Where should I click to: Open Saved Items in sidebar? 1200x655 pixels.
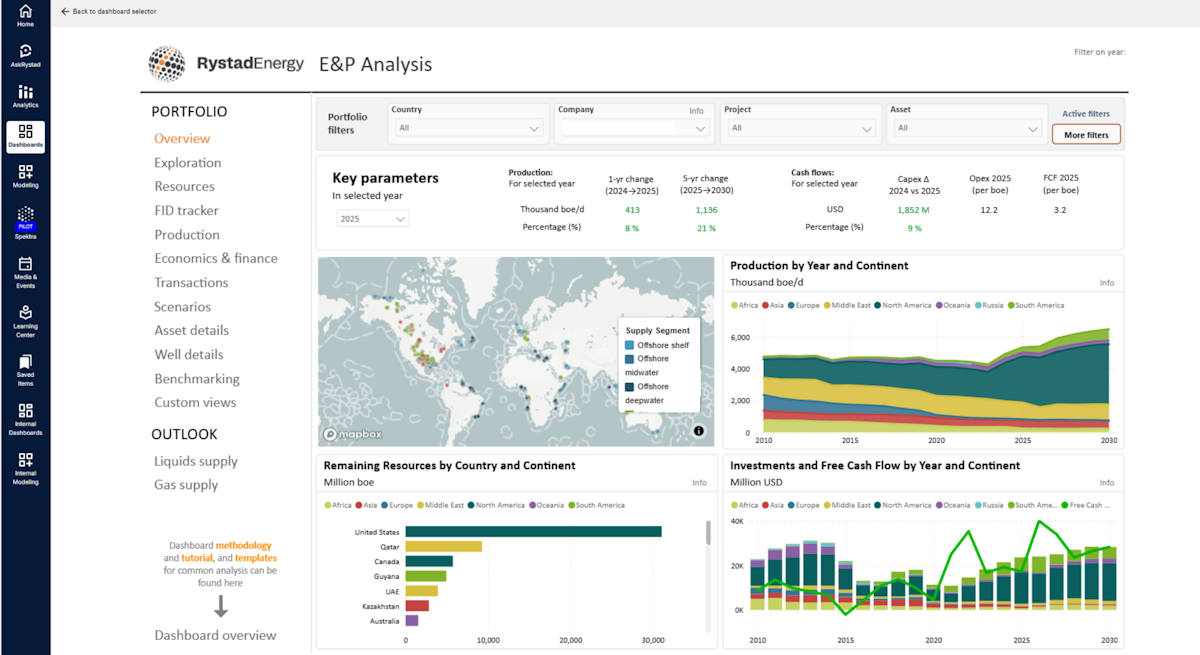tap(25, 370)
